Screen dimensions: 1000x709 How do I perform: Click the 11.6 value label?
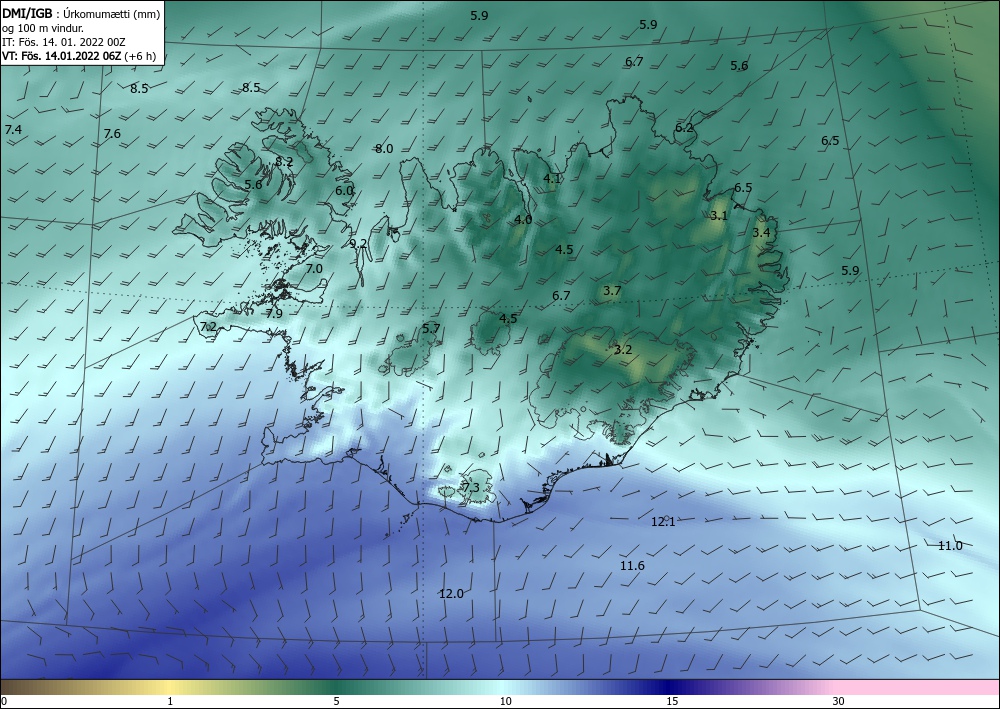pos(633,566)
